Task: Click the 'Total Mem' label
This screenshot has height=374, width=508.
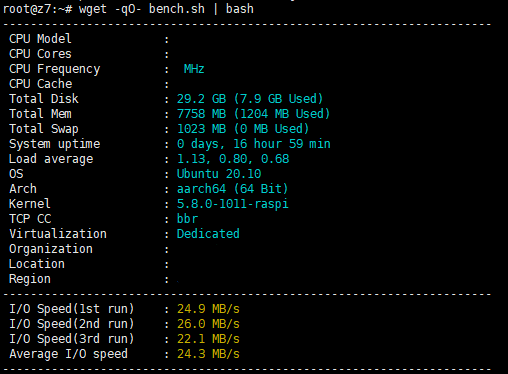Action: click(x=40, y=114)
